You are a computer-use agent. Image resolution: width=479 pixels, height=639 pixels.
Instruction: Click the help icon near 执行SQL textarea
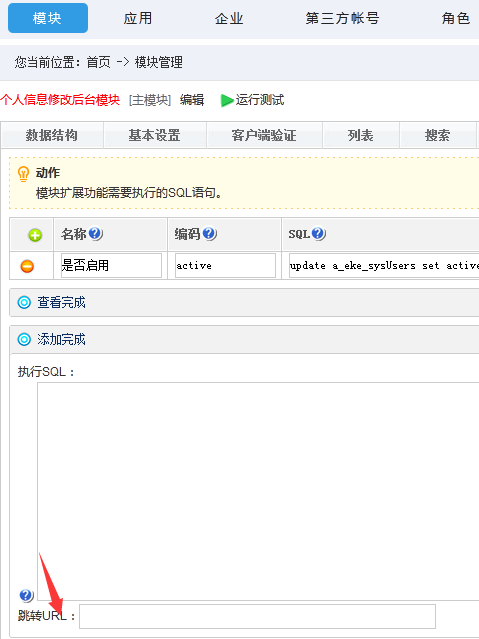26,595
